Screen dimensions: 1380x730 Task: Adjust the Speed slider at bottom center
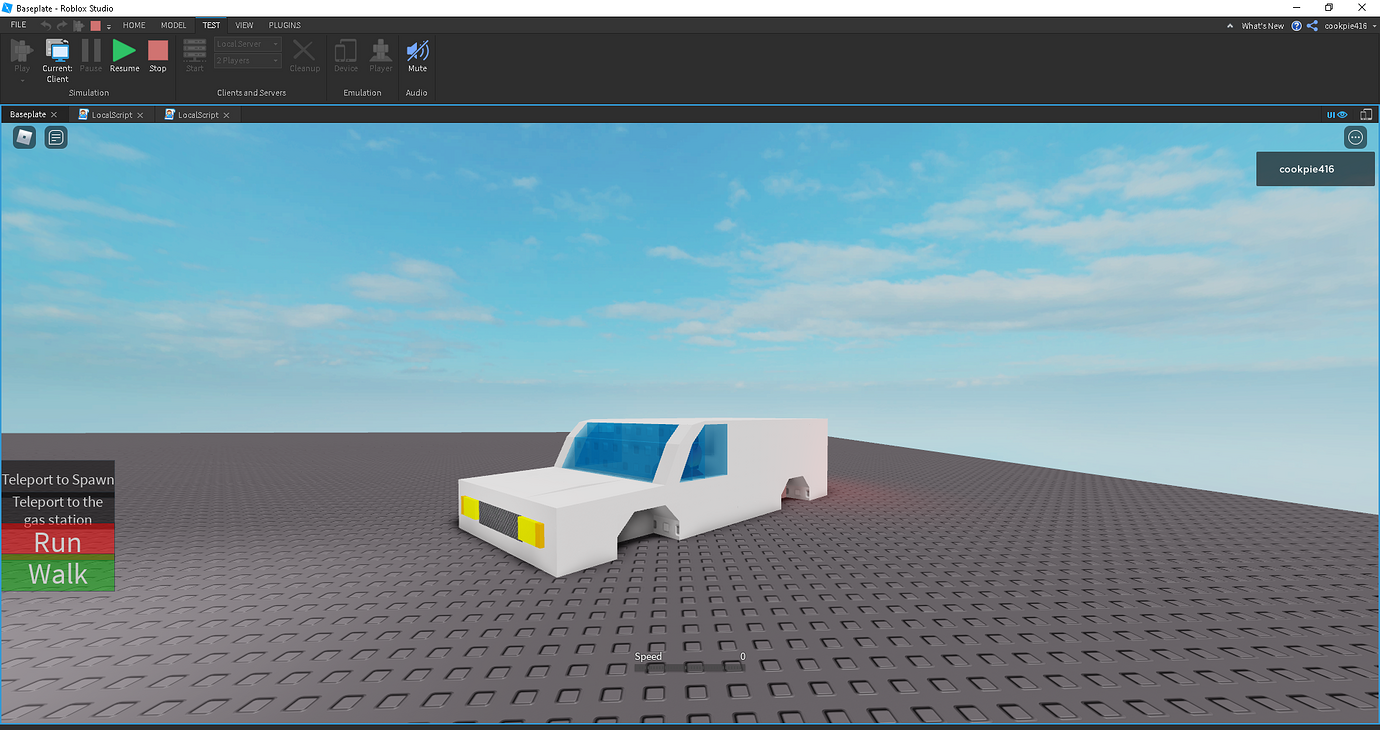tap(690, 667)
